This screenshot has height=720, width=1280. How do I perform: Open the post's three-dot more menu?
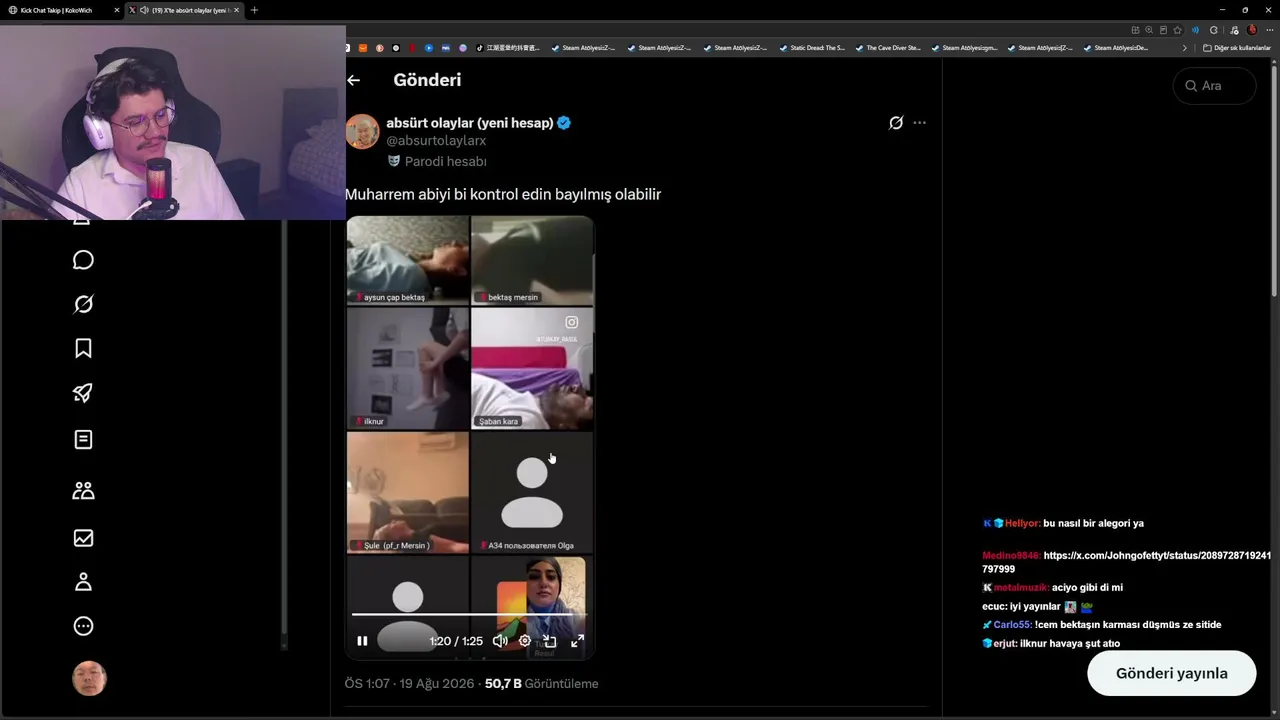point(920,123)
